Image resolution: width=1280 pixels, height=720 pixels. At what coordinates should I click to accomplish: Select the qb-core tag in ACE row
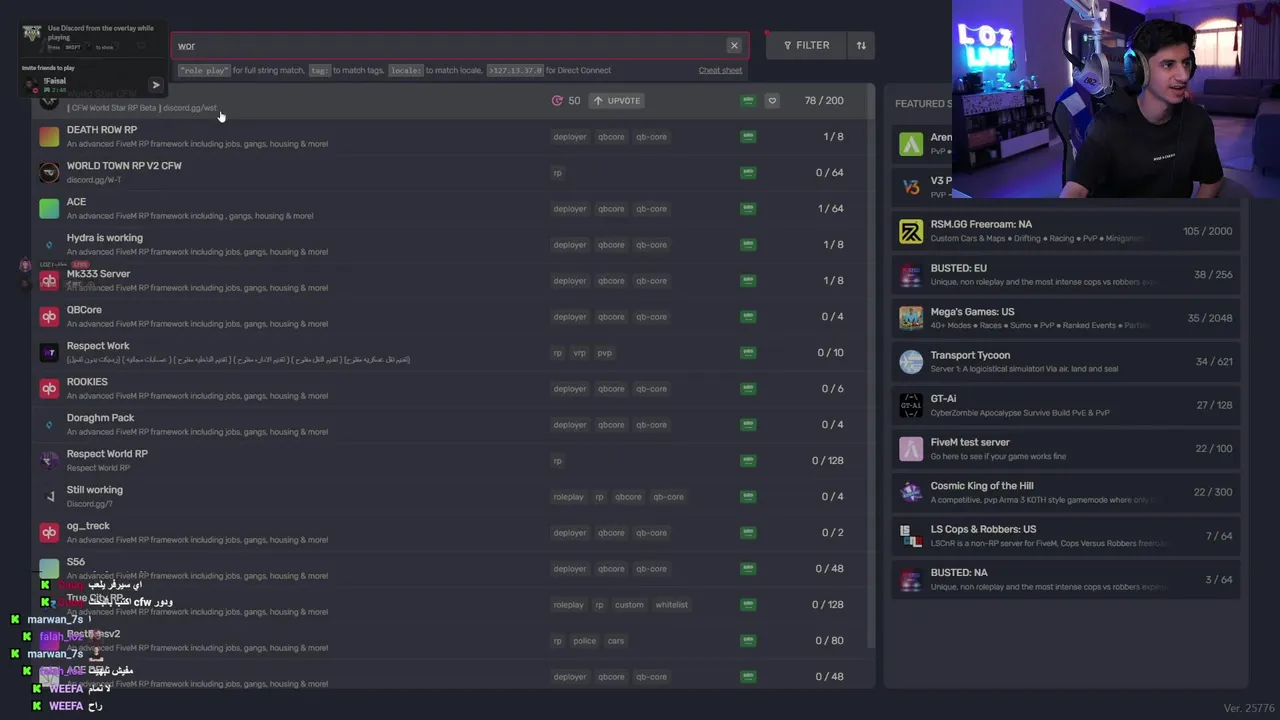(651, 209)
